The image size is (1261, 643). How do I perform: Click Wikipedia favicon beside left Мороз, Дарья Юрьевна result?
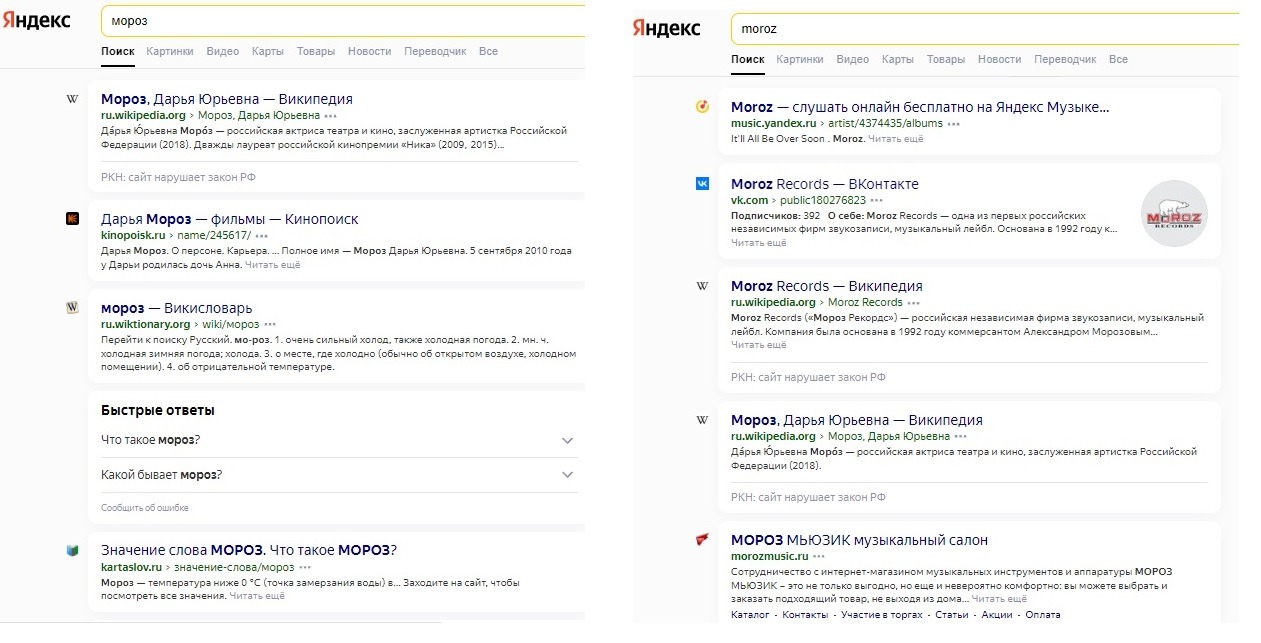pyautogui.click(x=72, y=99)
